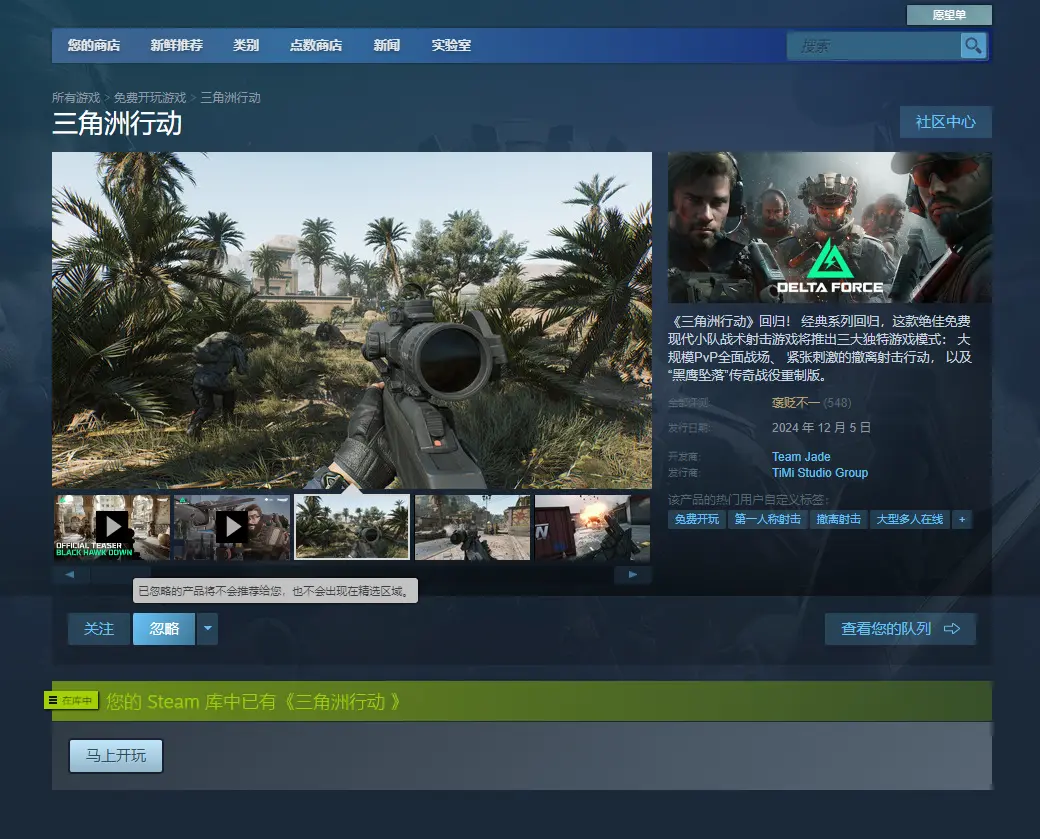Viewport: 1040px width, 839px height.
Task: Open the 您的商店 menu
Action: (94, 45)
